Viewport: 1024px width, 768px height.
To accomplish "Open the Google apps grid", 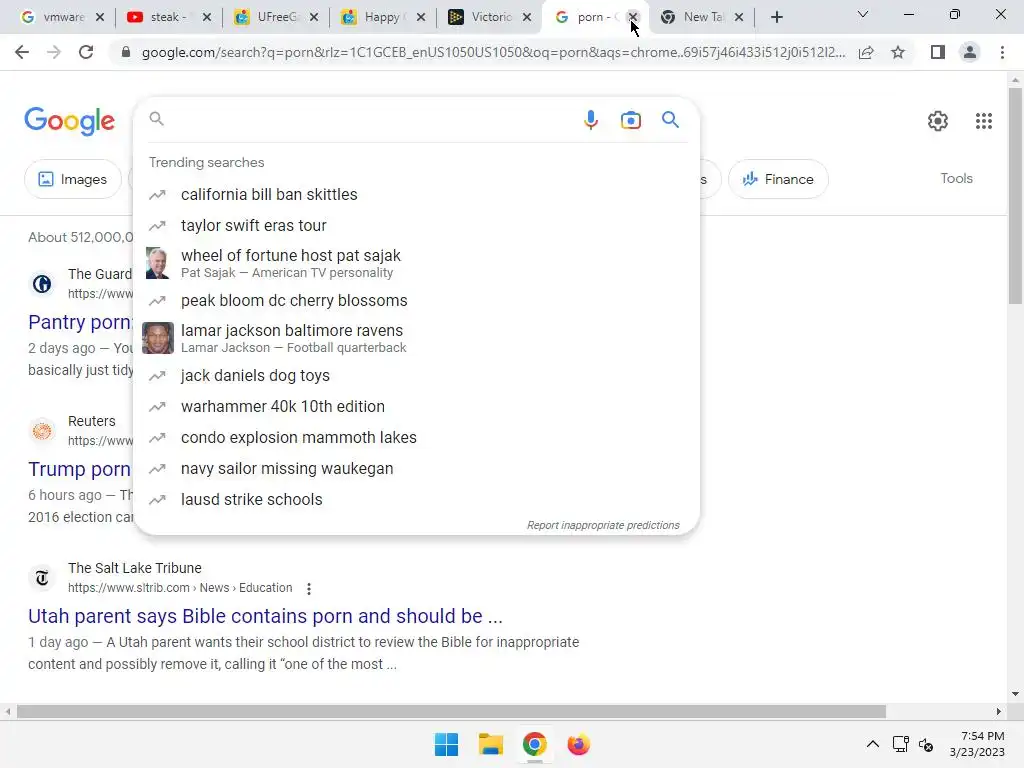I will [x=984, y=121].
